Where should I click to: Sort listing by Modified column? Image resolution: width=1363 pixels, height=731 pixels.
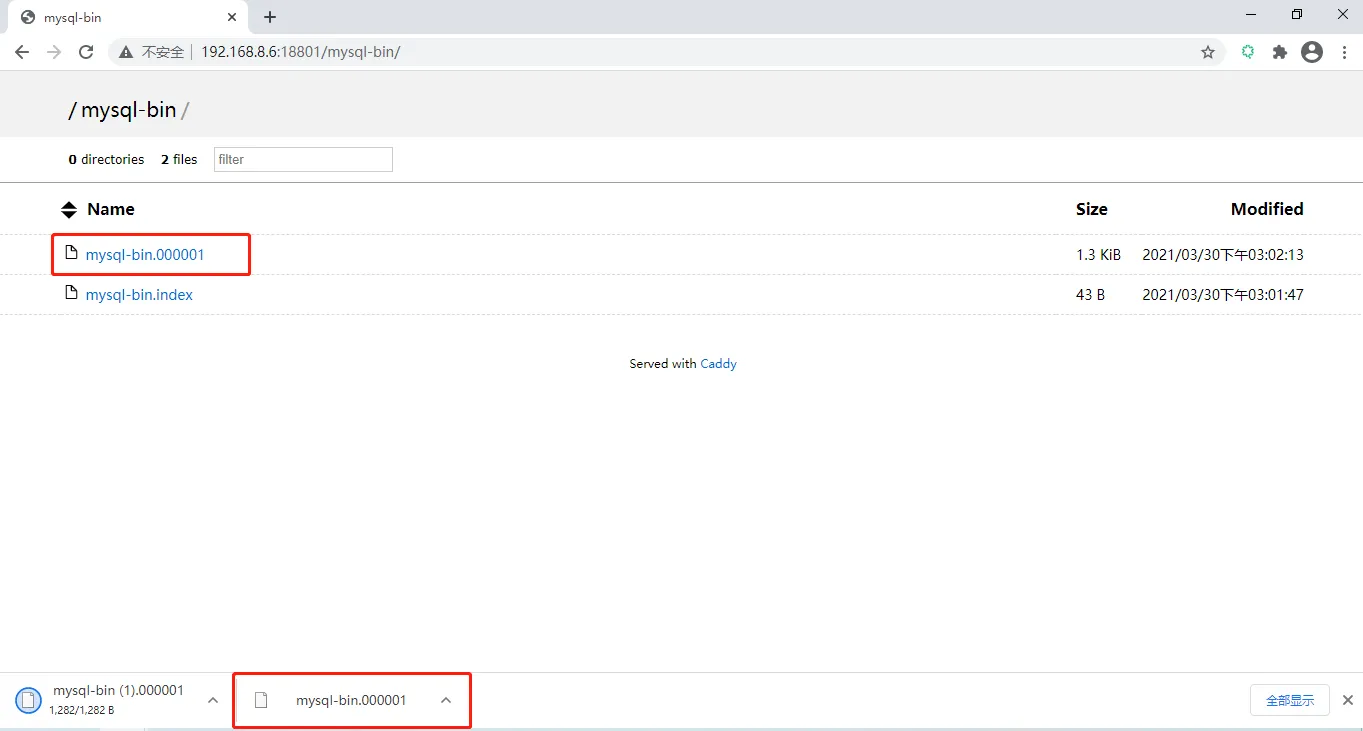point(1267,209)
